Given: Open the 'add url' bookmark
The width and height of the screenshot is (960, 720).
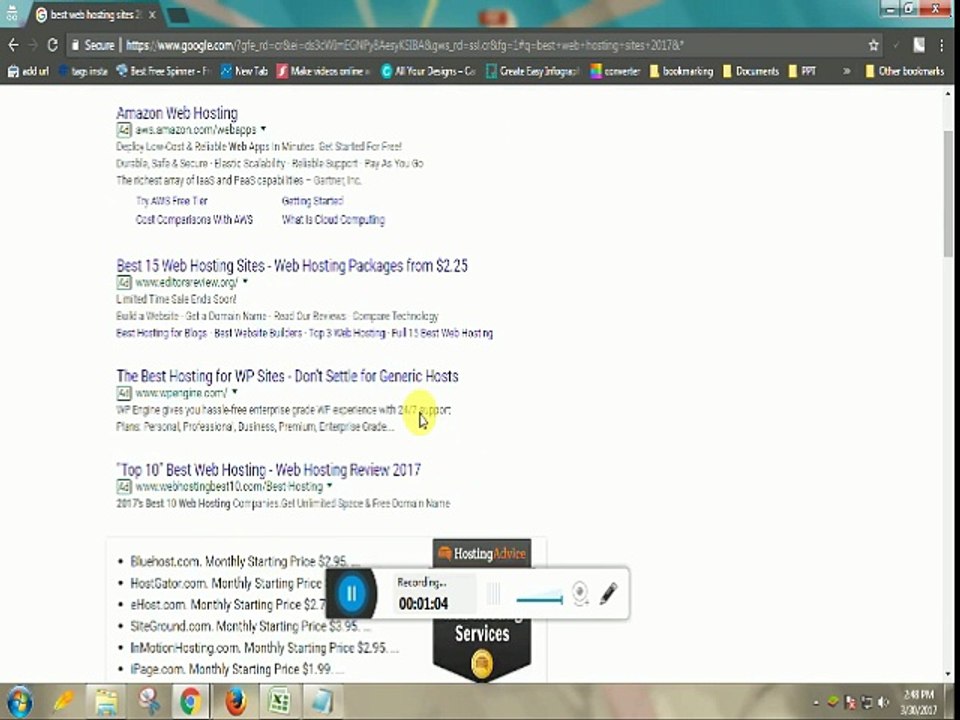Looking at the screenshot, I should click(x=28, y=72).
